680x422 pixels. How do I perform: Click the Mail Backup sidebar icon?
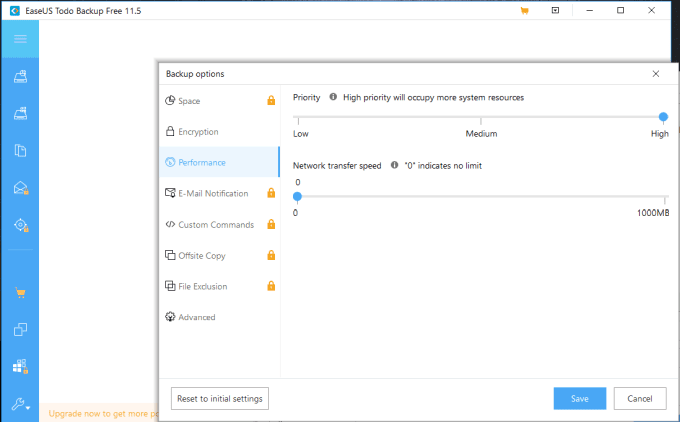click(x=20, y=188)
